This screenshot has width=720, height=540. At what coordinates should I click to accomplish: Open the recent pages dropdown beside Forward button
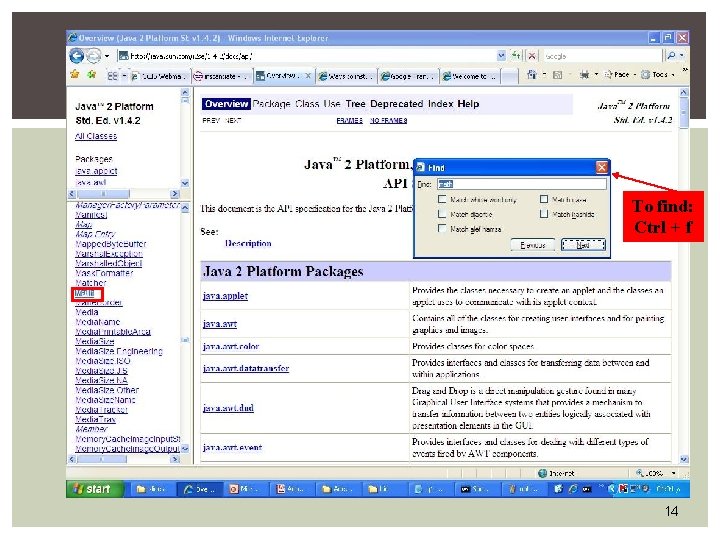coord(107,56)
